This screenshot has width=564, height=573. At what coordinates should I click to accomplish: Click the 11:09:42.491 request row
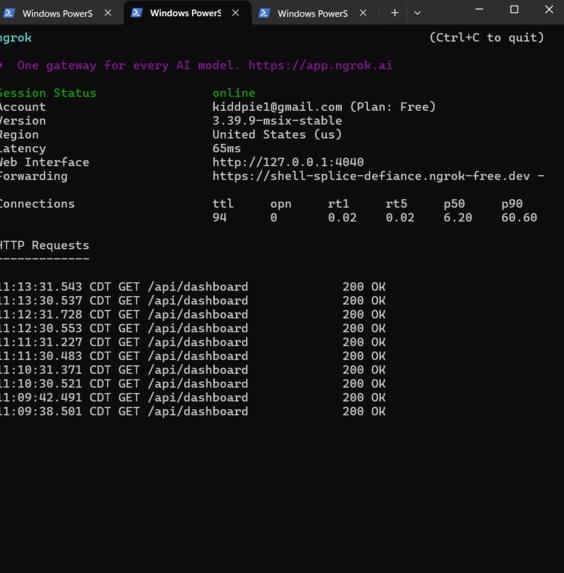[193, 398]
